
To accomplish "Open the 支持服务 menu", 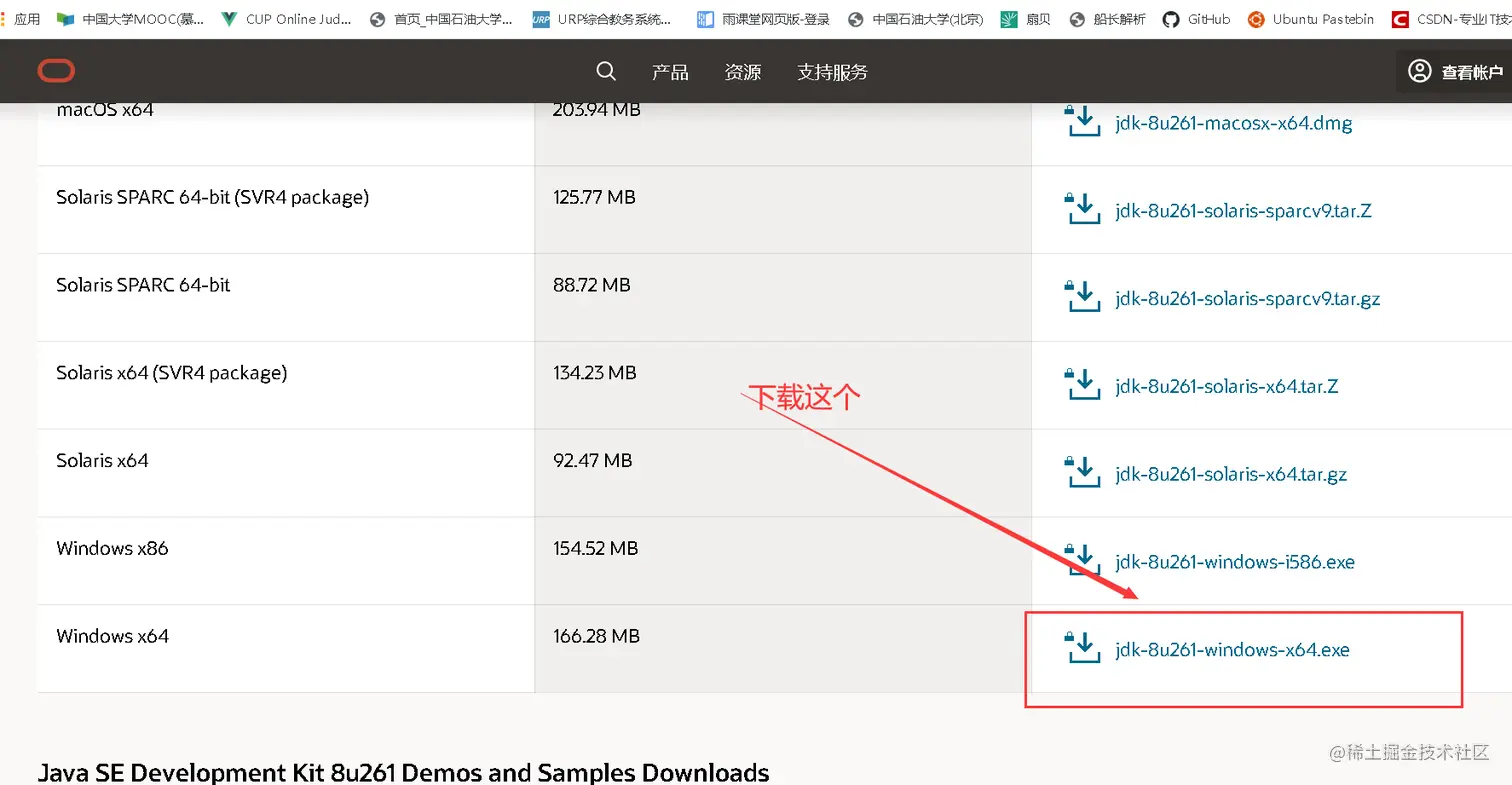I will click(x=832, y=72).
